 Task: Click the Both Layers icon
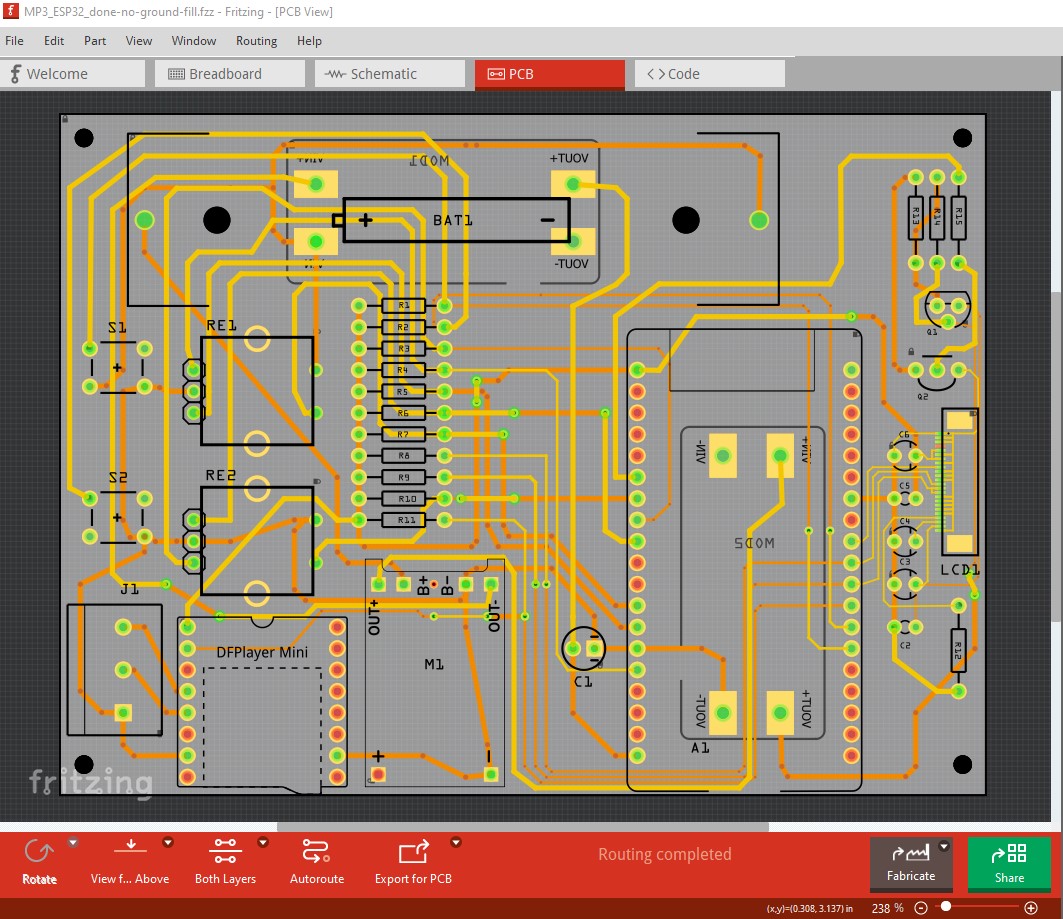[225, 853]
